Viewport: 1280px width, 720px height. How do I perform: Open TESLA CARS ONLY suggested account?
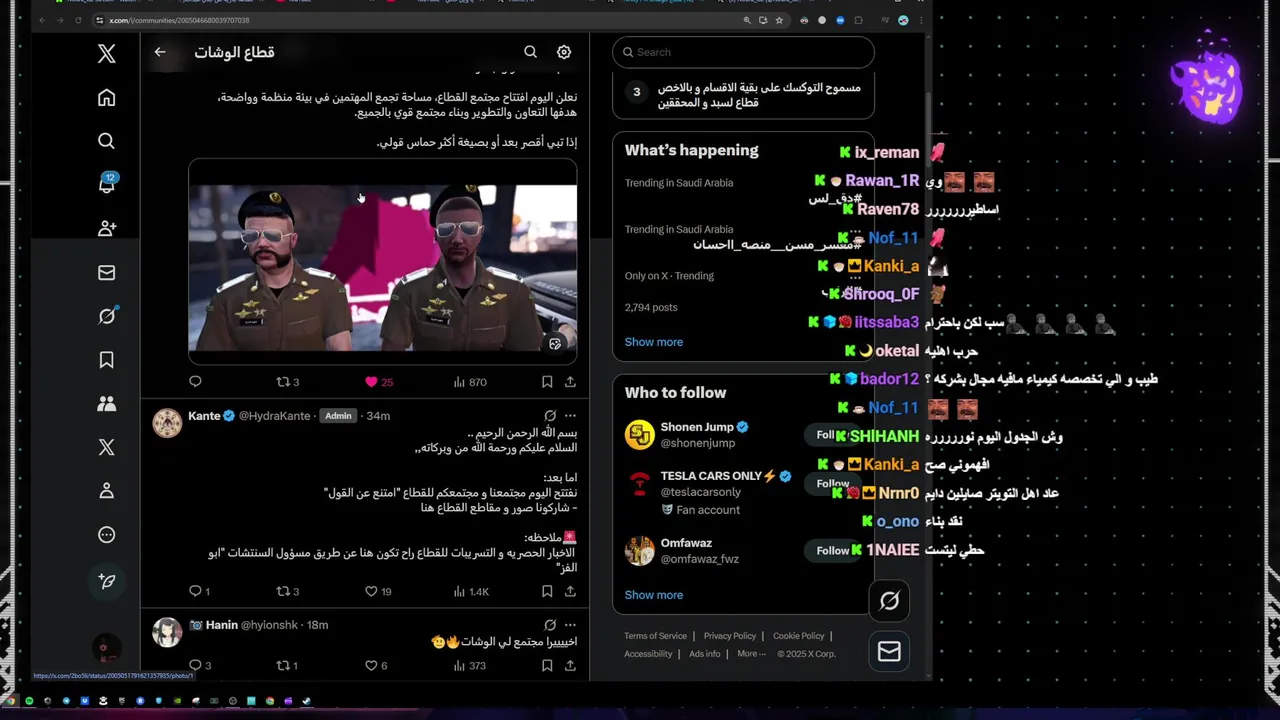711,476
